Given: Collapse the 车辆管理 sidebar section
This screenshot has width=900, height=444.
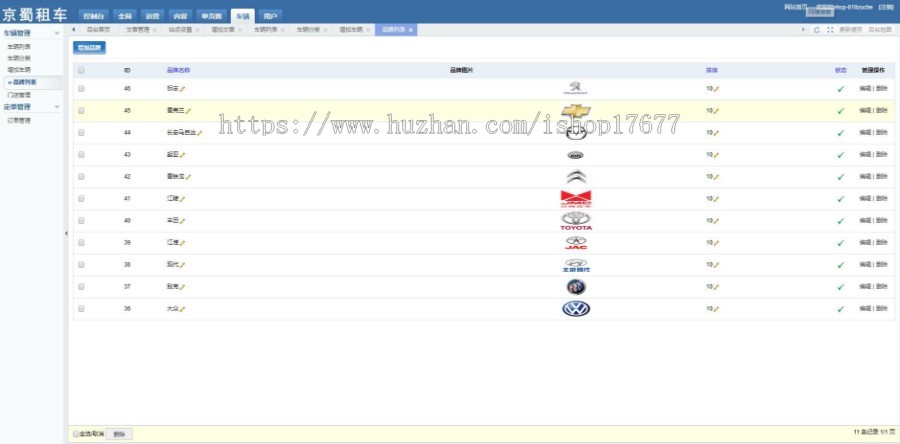Looking at the screenshot, I should pyautogui.click(x=57, y=34).
